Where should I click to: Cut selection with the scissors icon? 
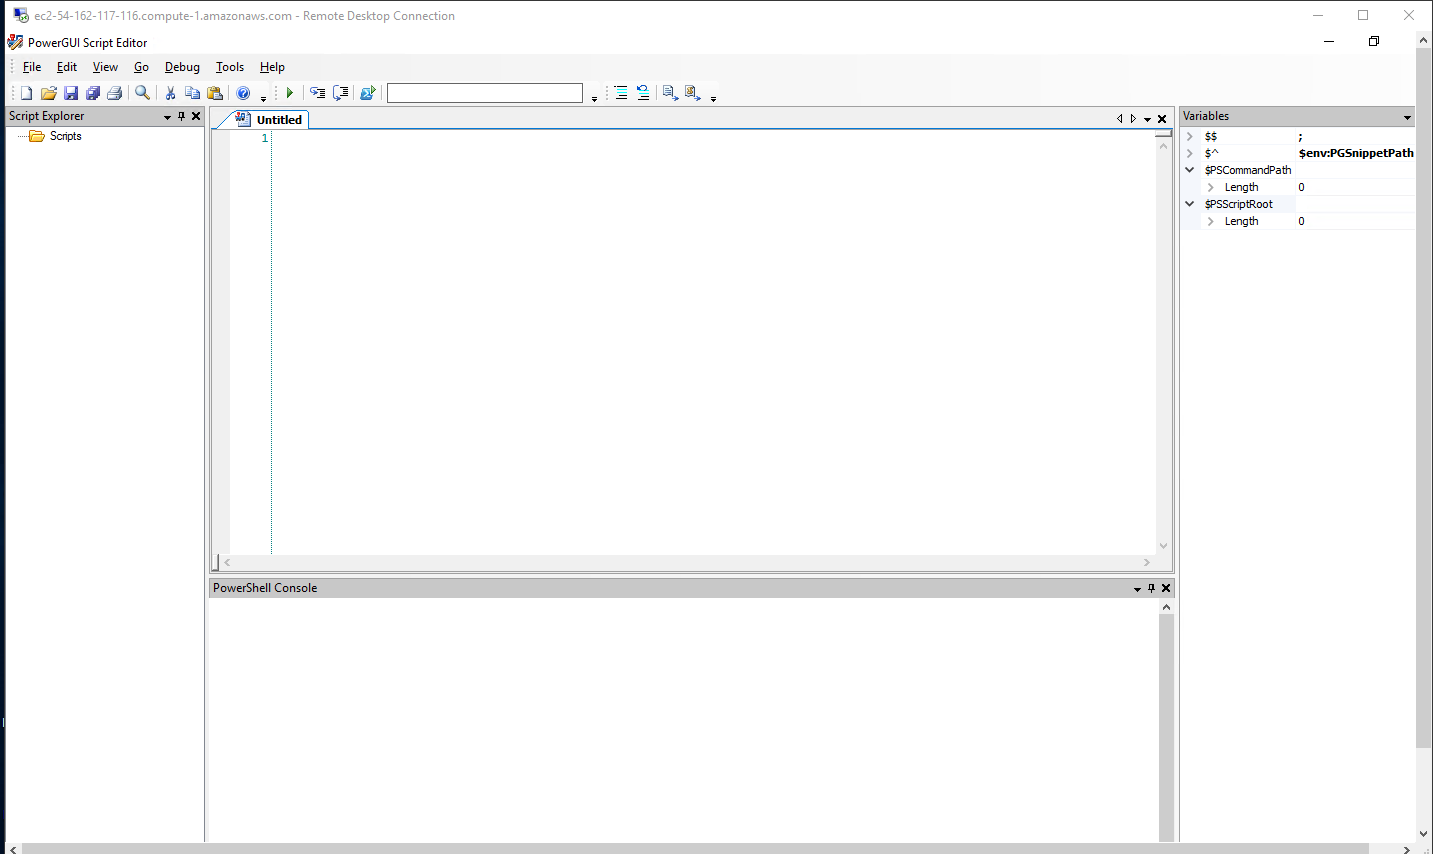[x=170, y=93]
